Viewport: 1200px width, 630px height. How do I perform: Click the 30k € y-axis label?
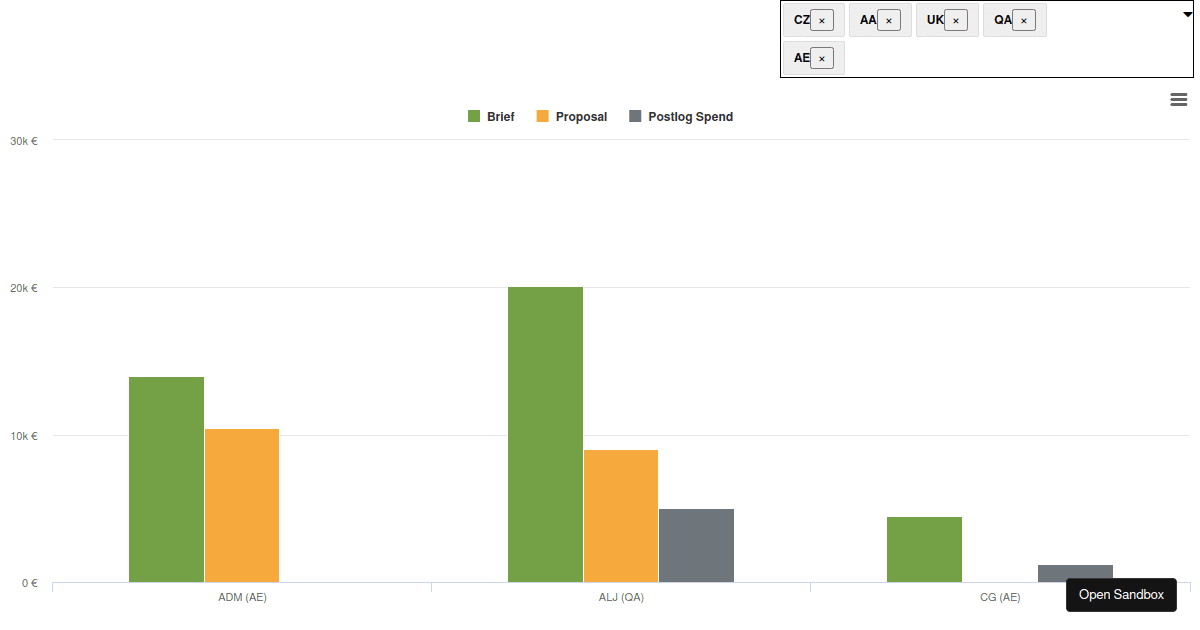tap(24, 141)
